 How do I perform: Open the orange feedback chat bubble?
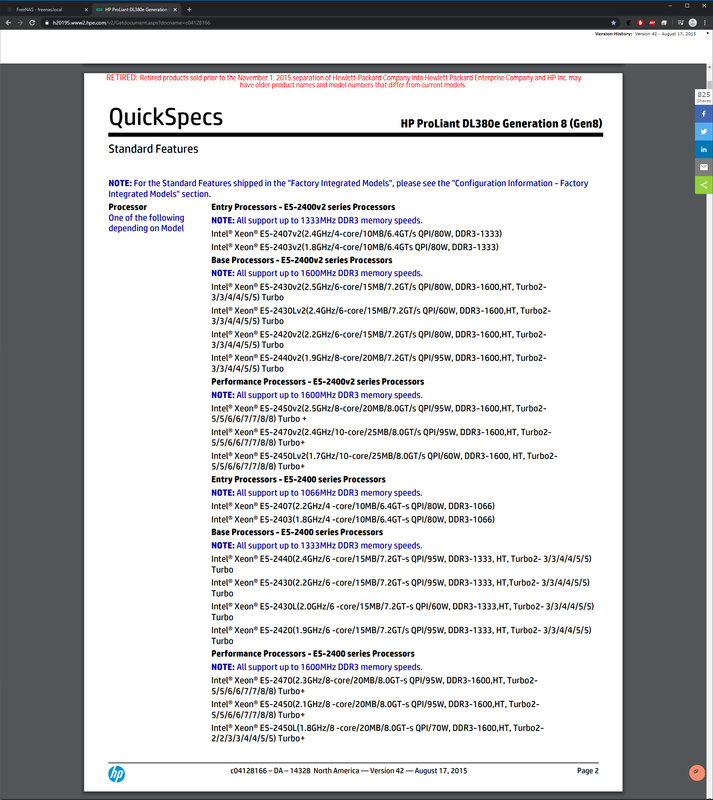click(x=697, y=772)
